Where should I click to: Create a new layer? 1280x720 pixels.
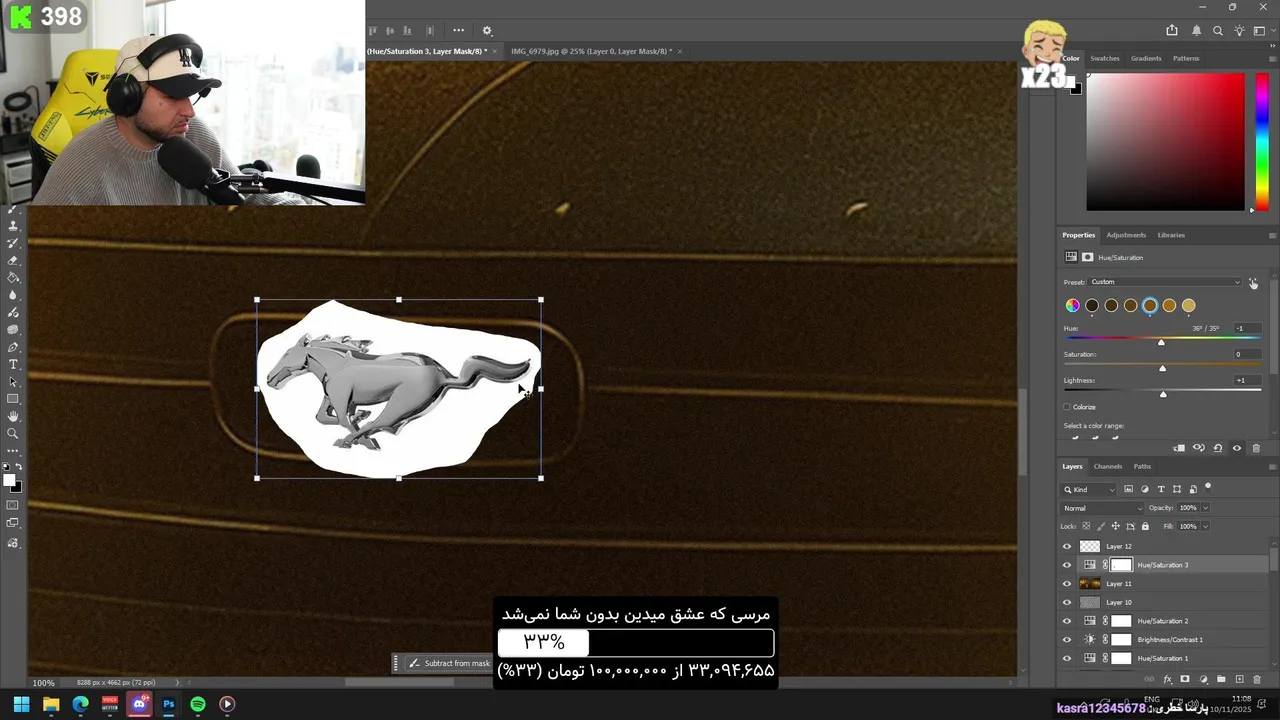(x=1240, y=679)
